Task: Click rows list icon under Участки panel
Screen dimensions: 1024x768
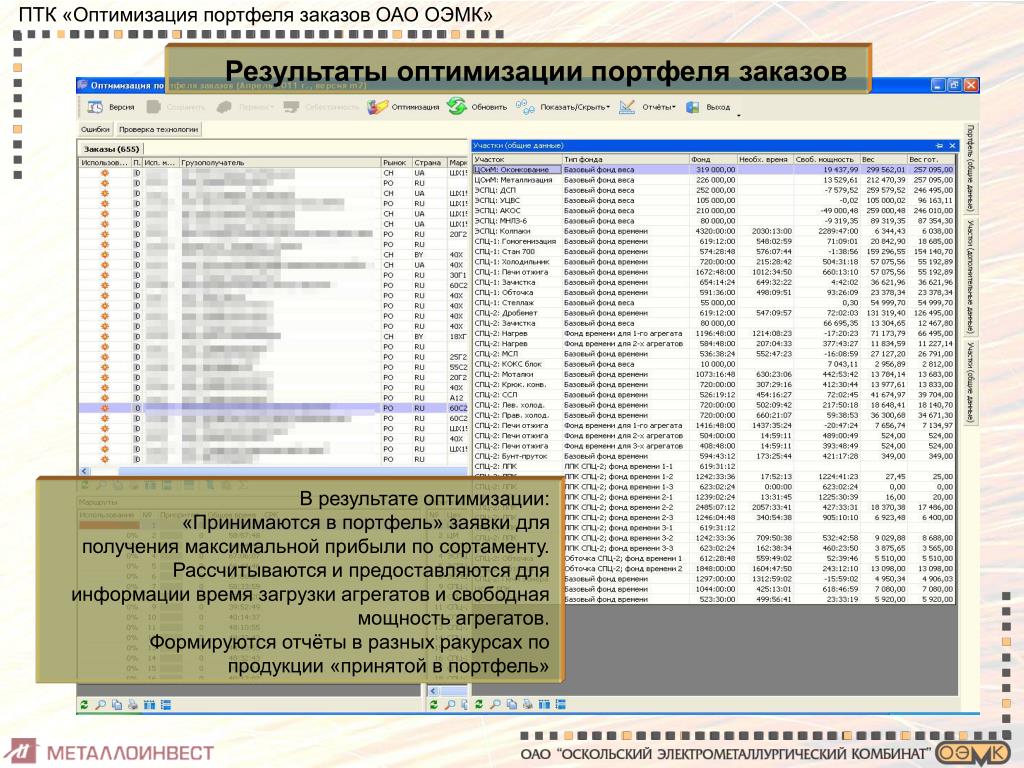Action: point(560,704)
